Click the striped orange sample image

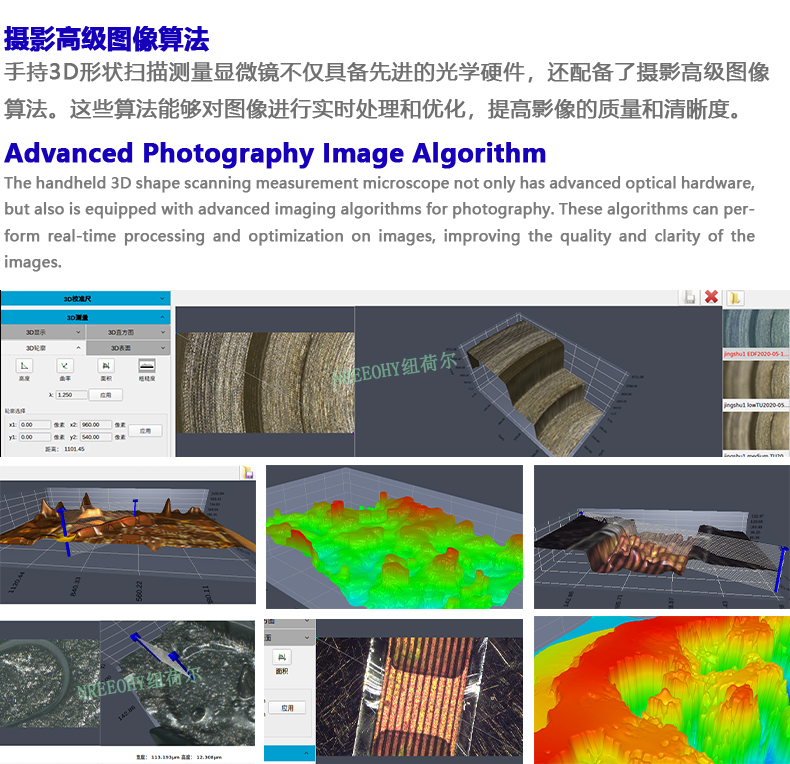tap(419, 696)
